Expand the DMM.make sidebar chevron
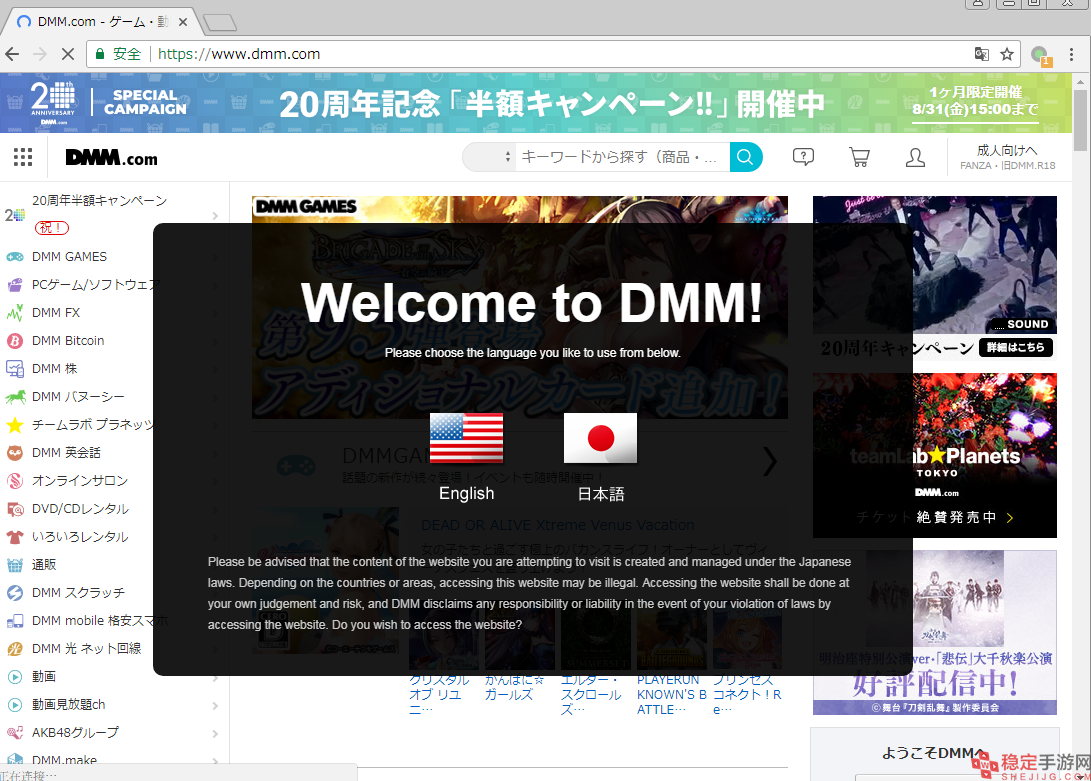This screenshot has width=1091, height=781. (215, 760)
